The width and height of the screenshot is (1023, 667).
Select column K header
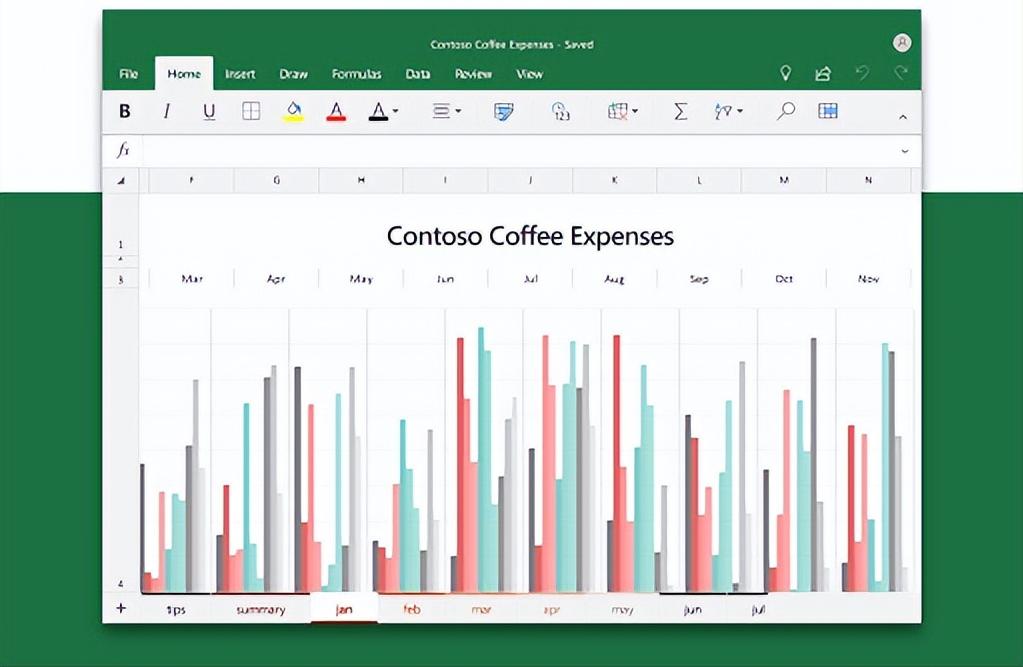(615, 180)
